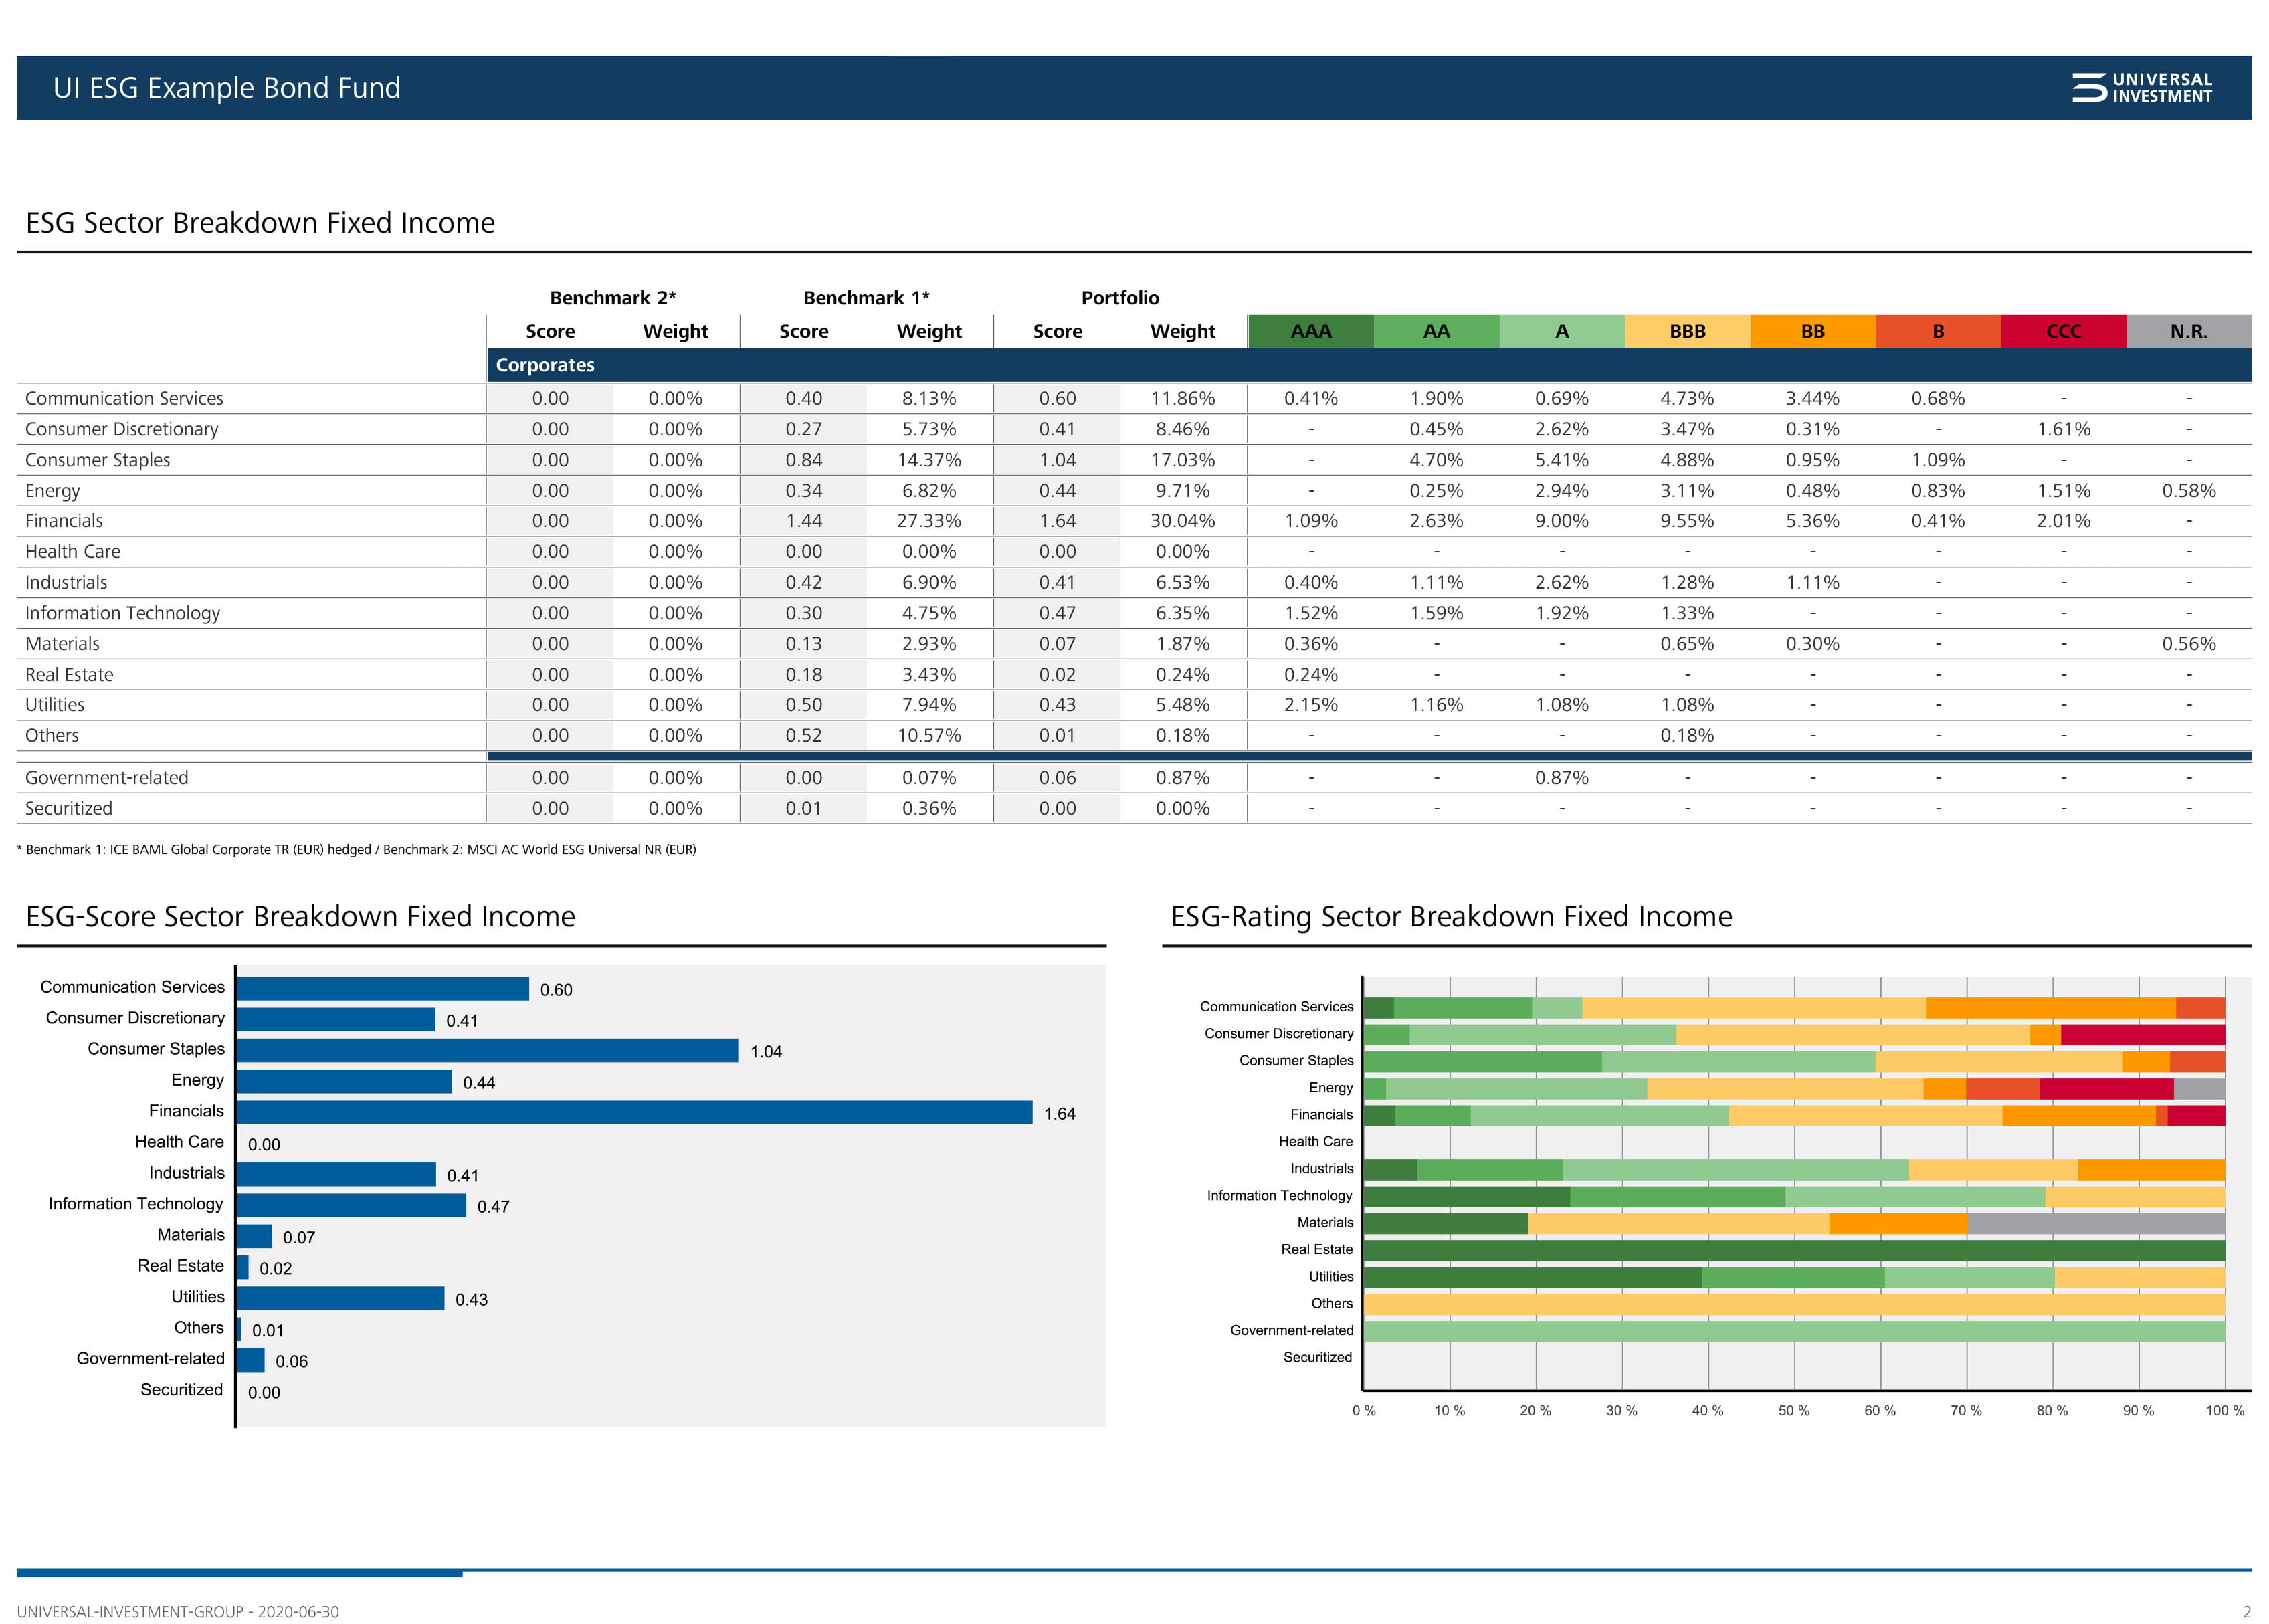The width and height of the screenshot is (2269, 1624).
Task: Select the AAA rating column header
Action: 1310,331
